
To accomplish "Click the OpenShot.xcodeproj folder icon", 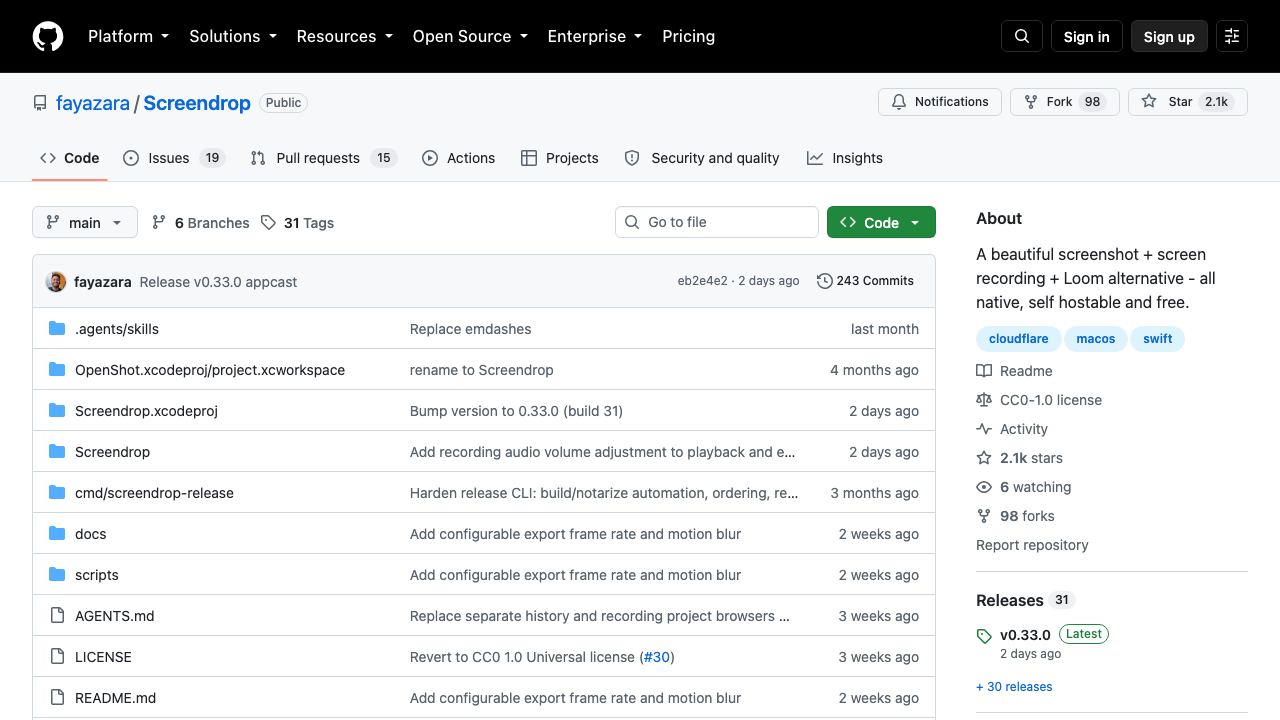I will pyautogui.click(x=57, y=370).
